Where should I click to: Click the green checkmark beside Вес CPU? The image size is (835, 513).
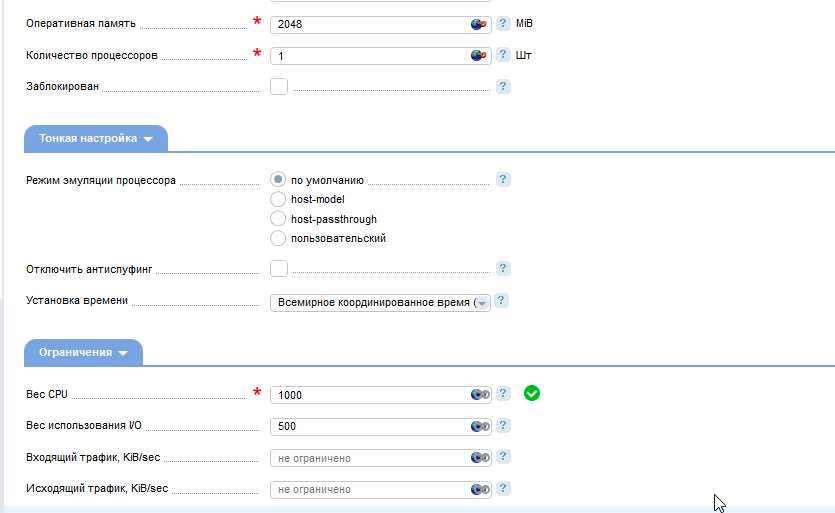pyautogui.click(x=531, y=393)
